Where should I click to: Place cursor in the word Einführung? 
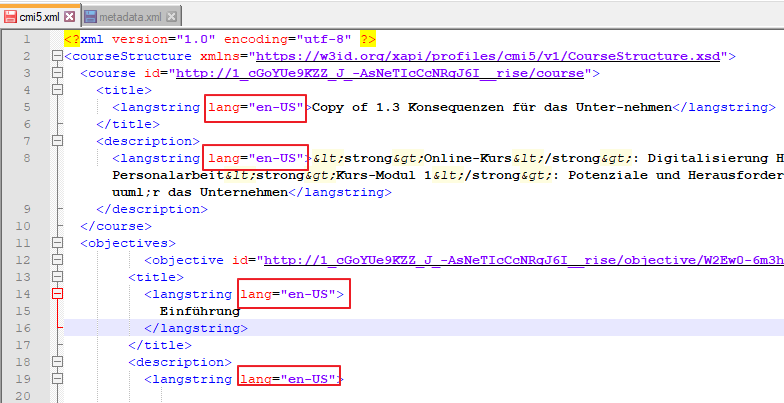[x=200, y=311]
